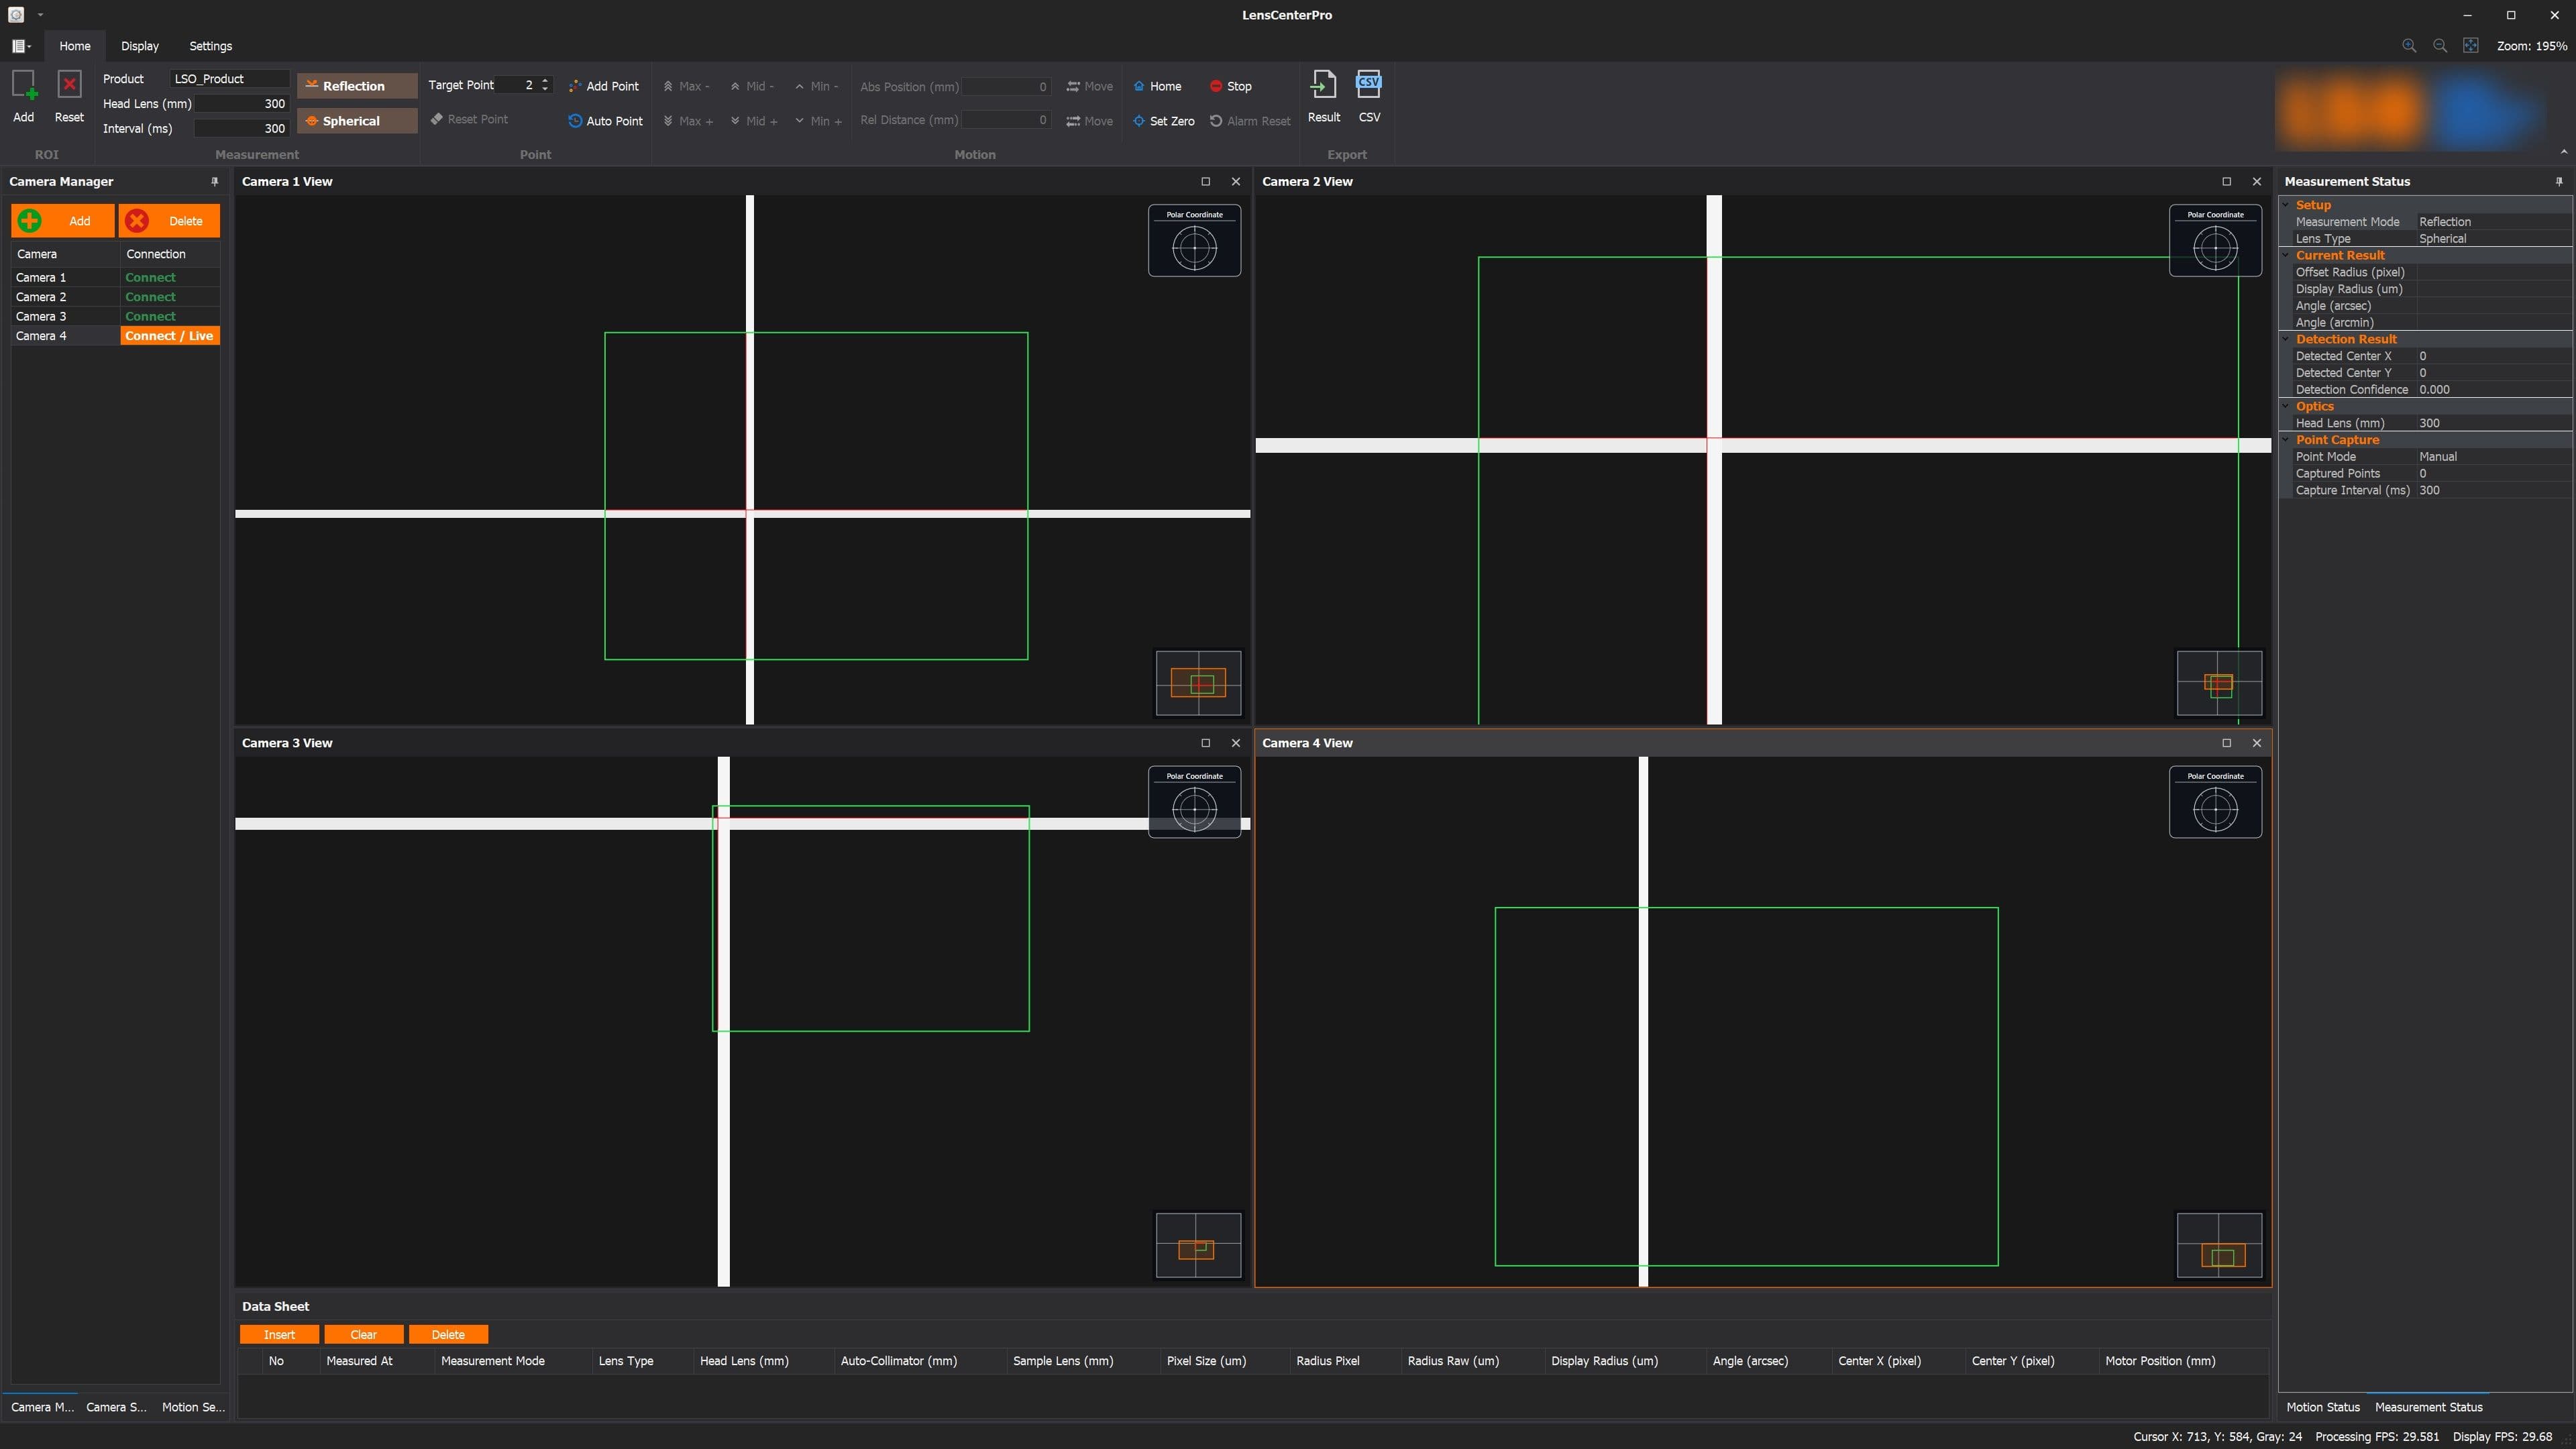The width and height of the screenshot is (2576, 1449).
Task: Increase Target Point with stepper arrow
Action: [545, 81]
